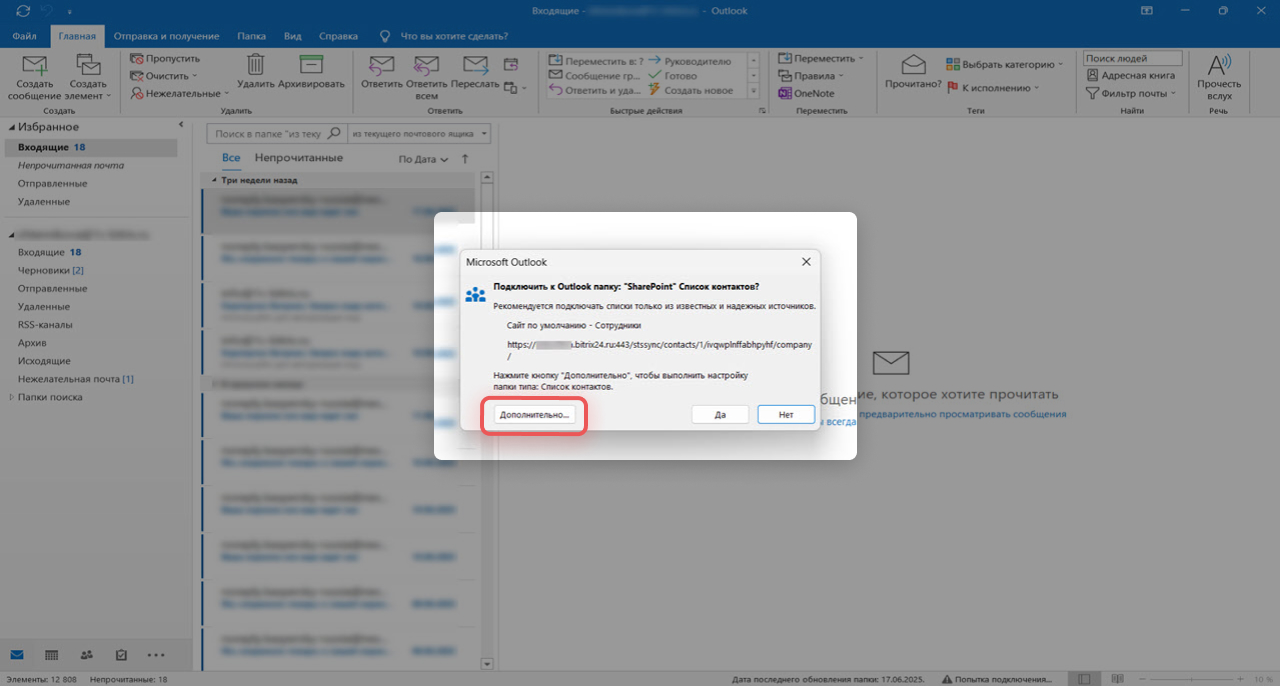The height and width of the screenshot is (686, 1280).
Task: Click the Send/Receive all folders quick-access icon
Action: pos(23,10)
